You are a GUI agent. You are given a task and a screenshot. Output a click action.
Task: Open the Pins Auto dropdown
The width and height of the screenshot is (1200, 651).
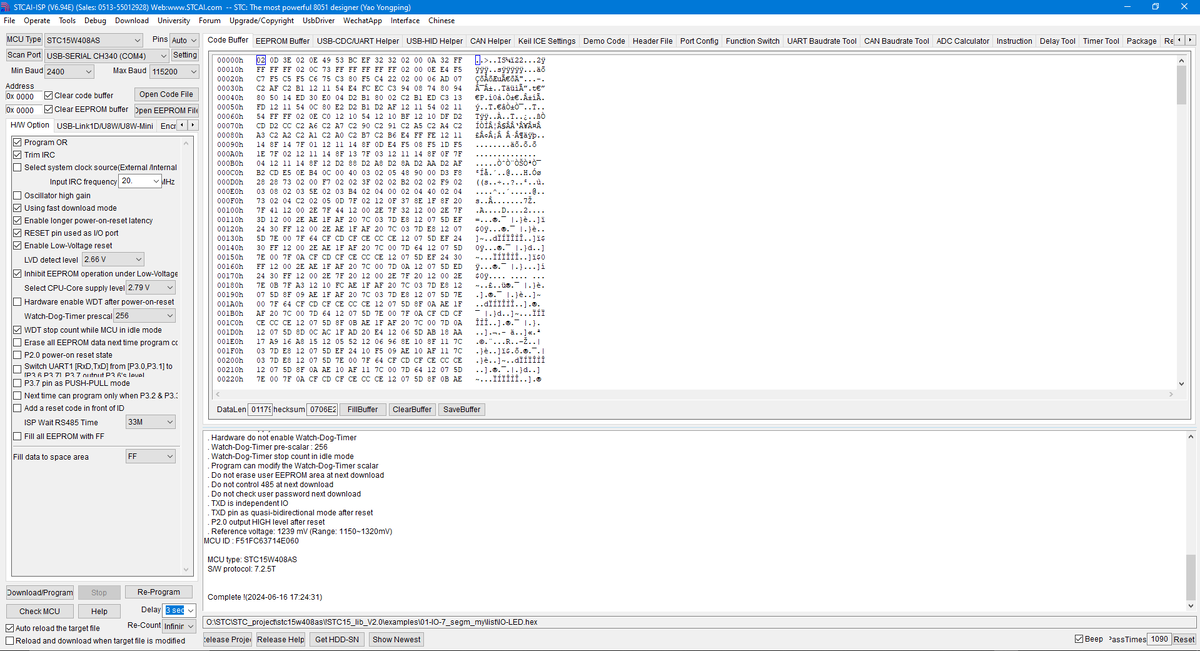[185, 40]
